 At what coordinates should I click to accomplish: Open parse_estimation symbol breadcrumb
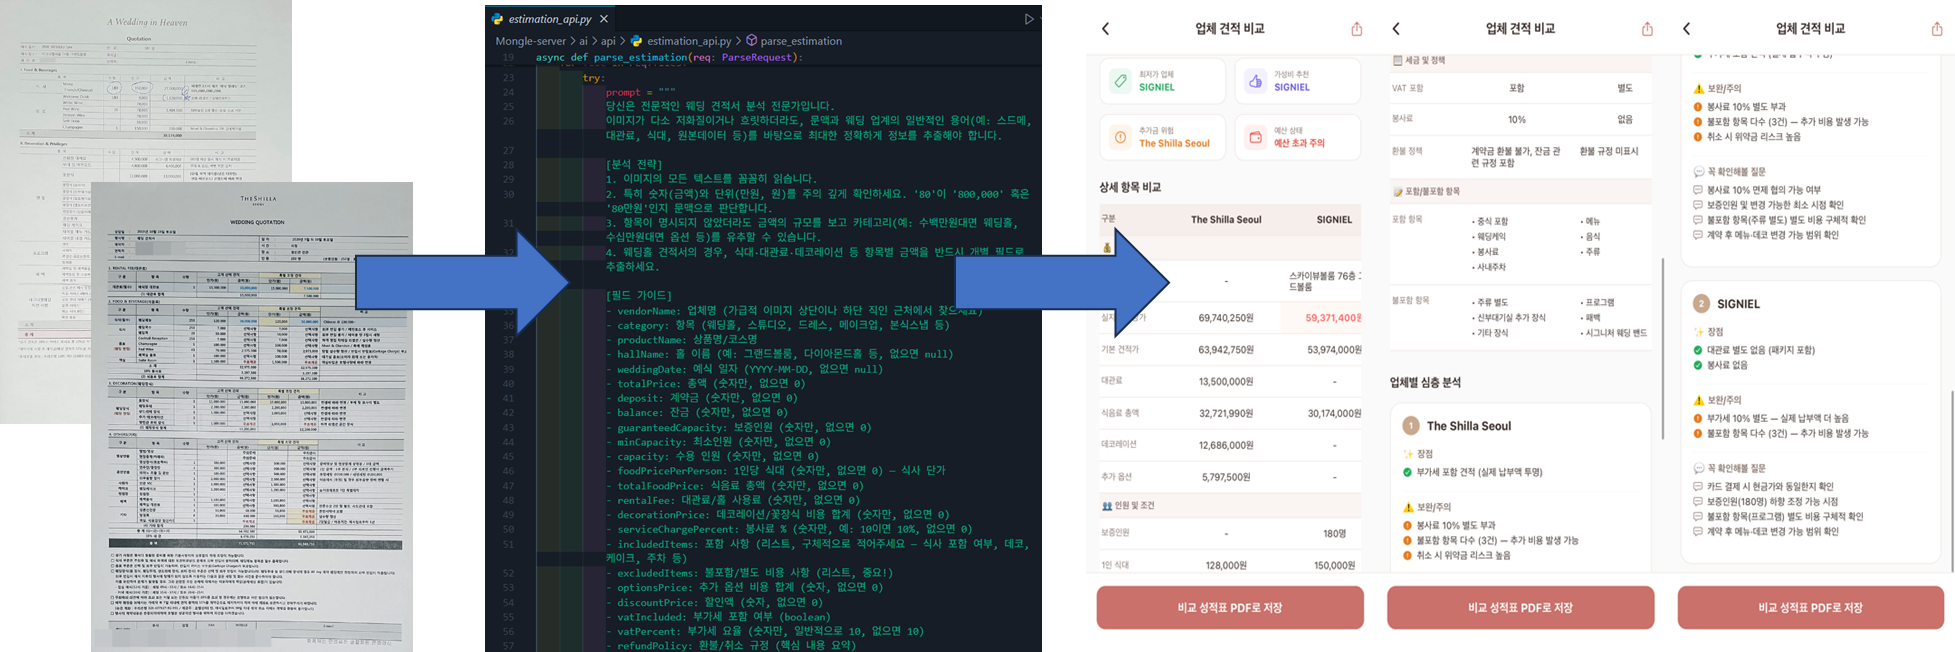pyautogui.click(x=801, y=41)
